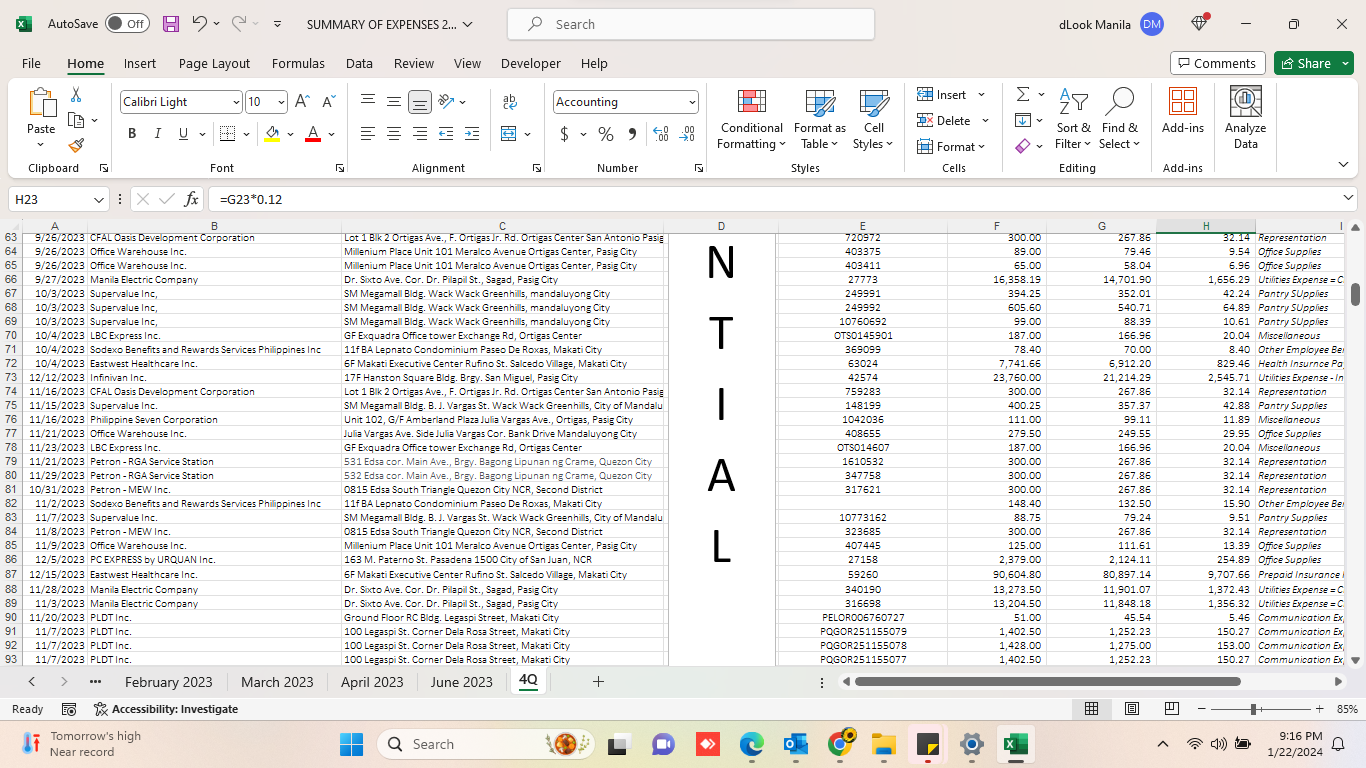Open the Accounting number format dropdown
The width and height of the screenshot is (1366, 768).
692,102
